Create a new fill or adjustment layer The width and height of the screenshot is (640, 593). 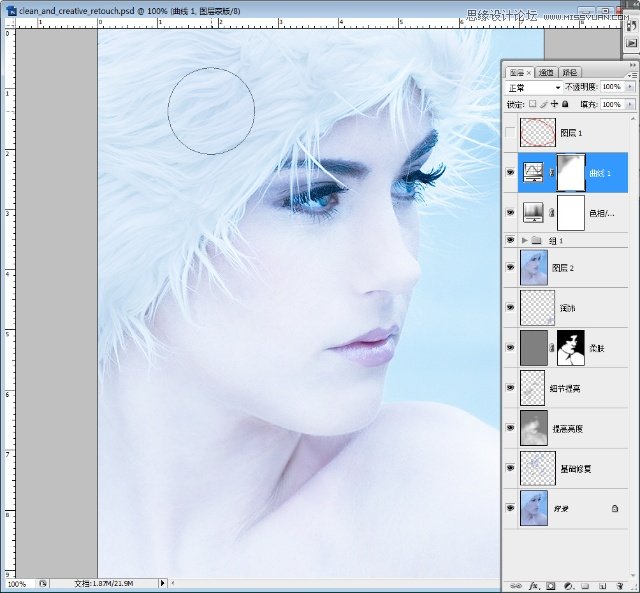(568, 586)
